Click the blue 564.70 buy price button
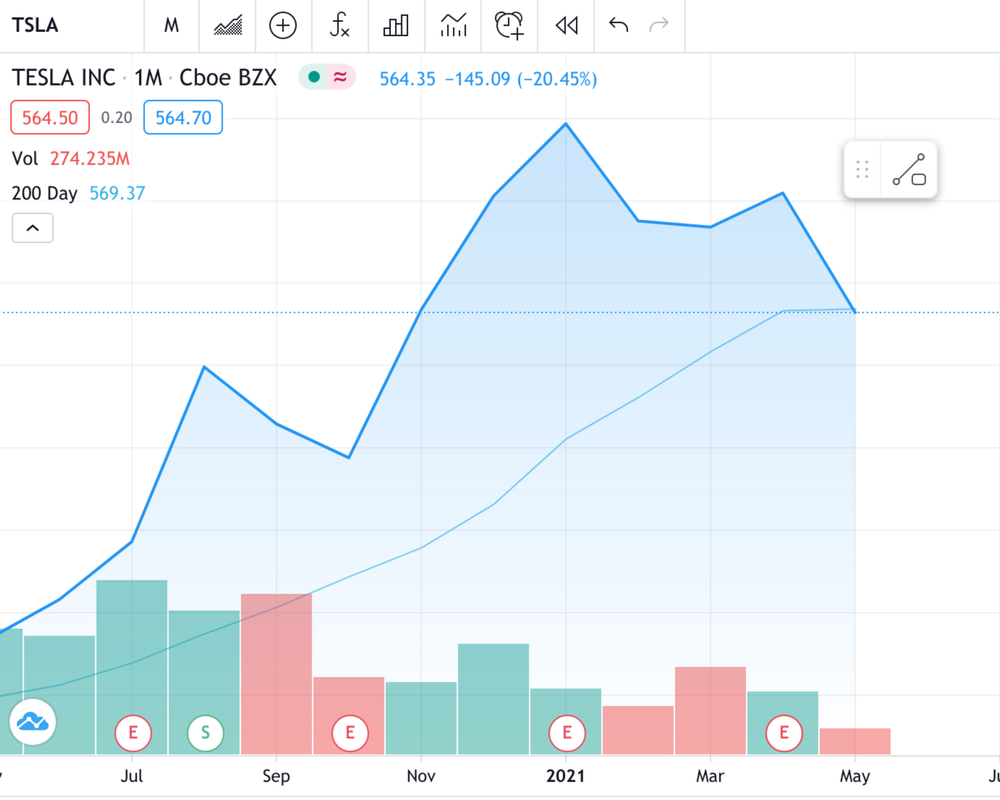This screenshot has width=1000, height=800. 183,117
